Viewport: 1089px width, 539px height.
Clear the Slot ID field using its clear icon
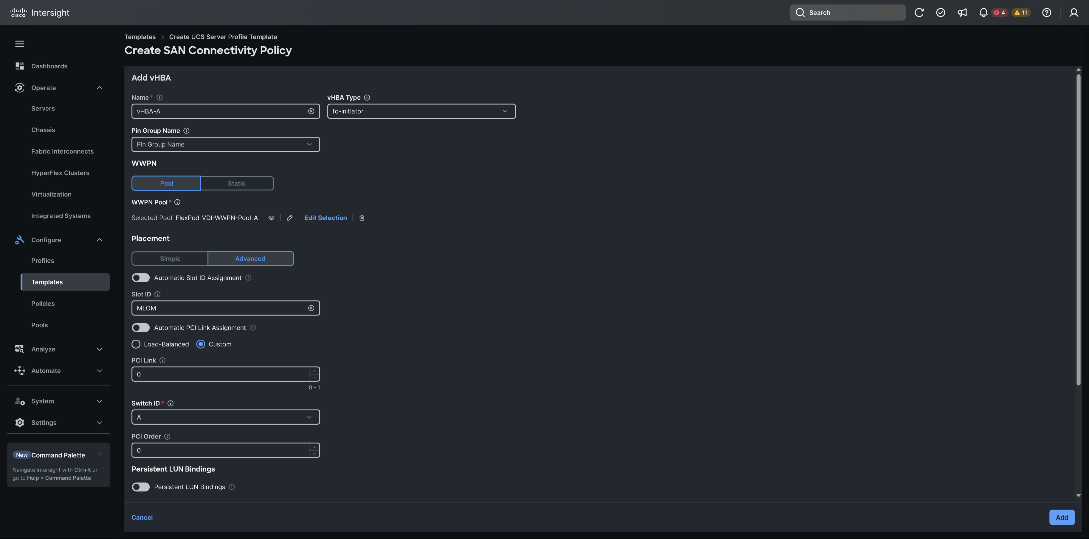click(311, 308)
